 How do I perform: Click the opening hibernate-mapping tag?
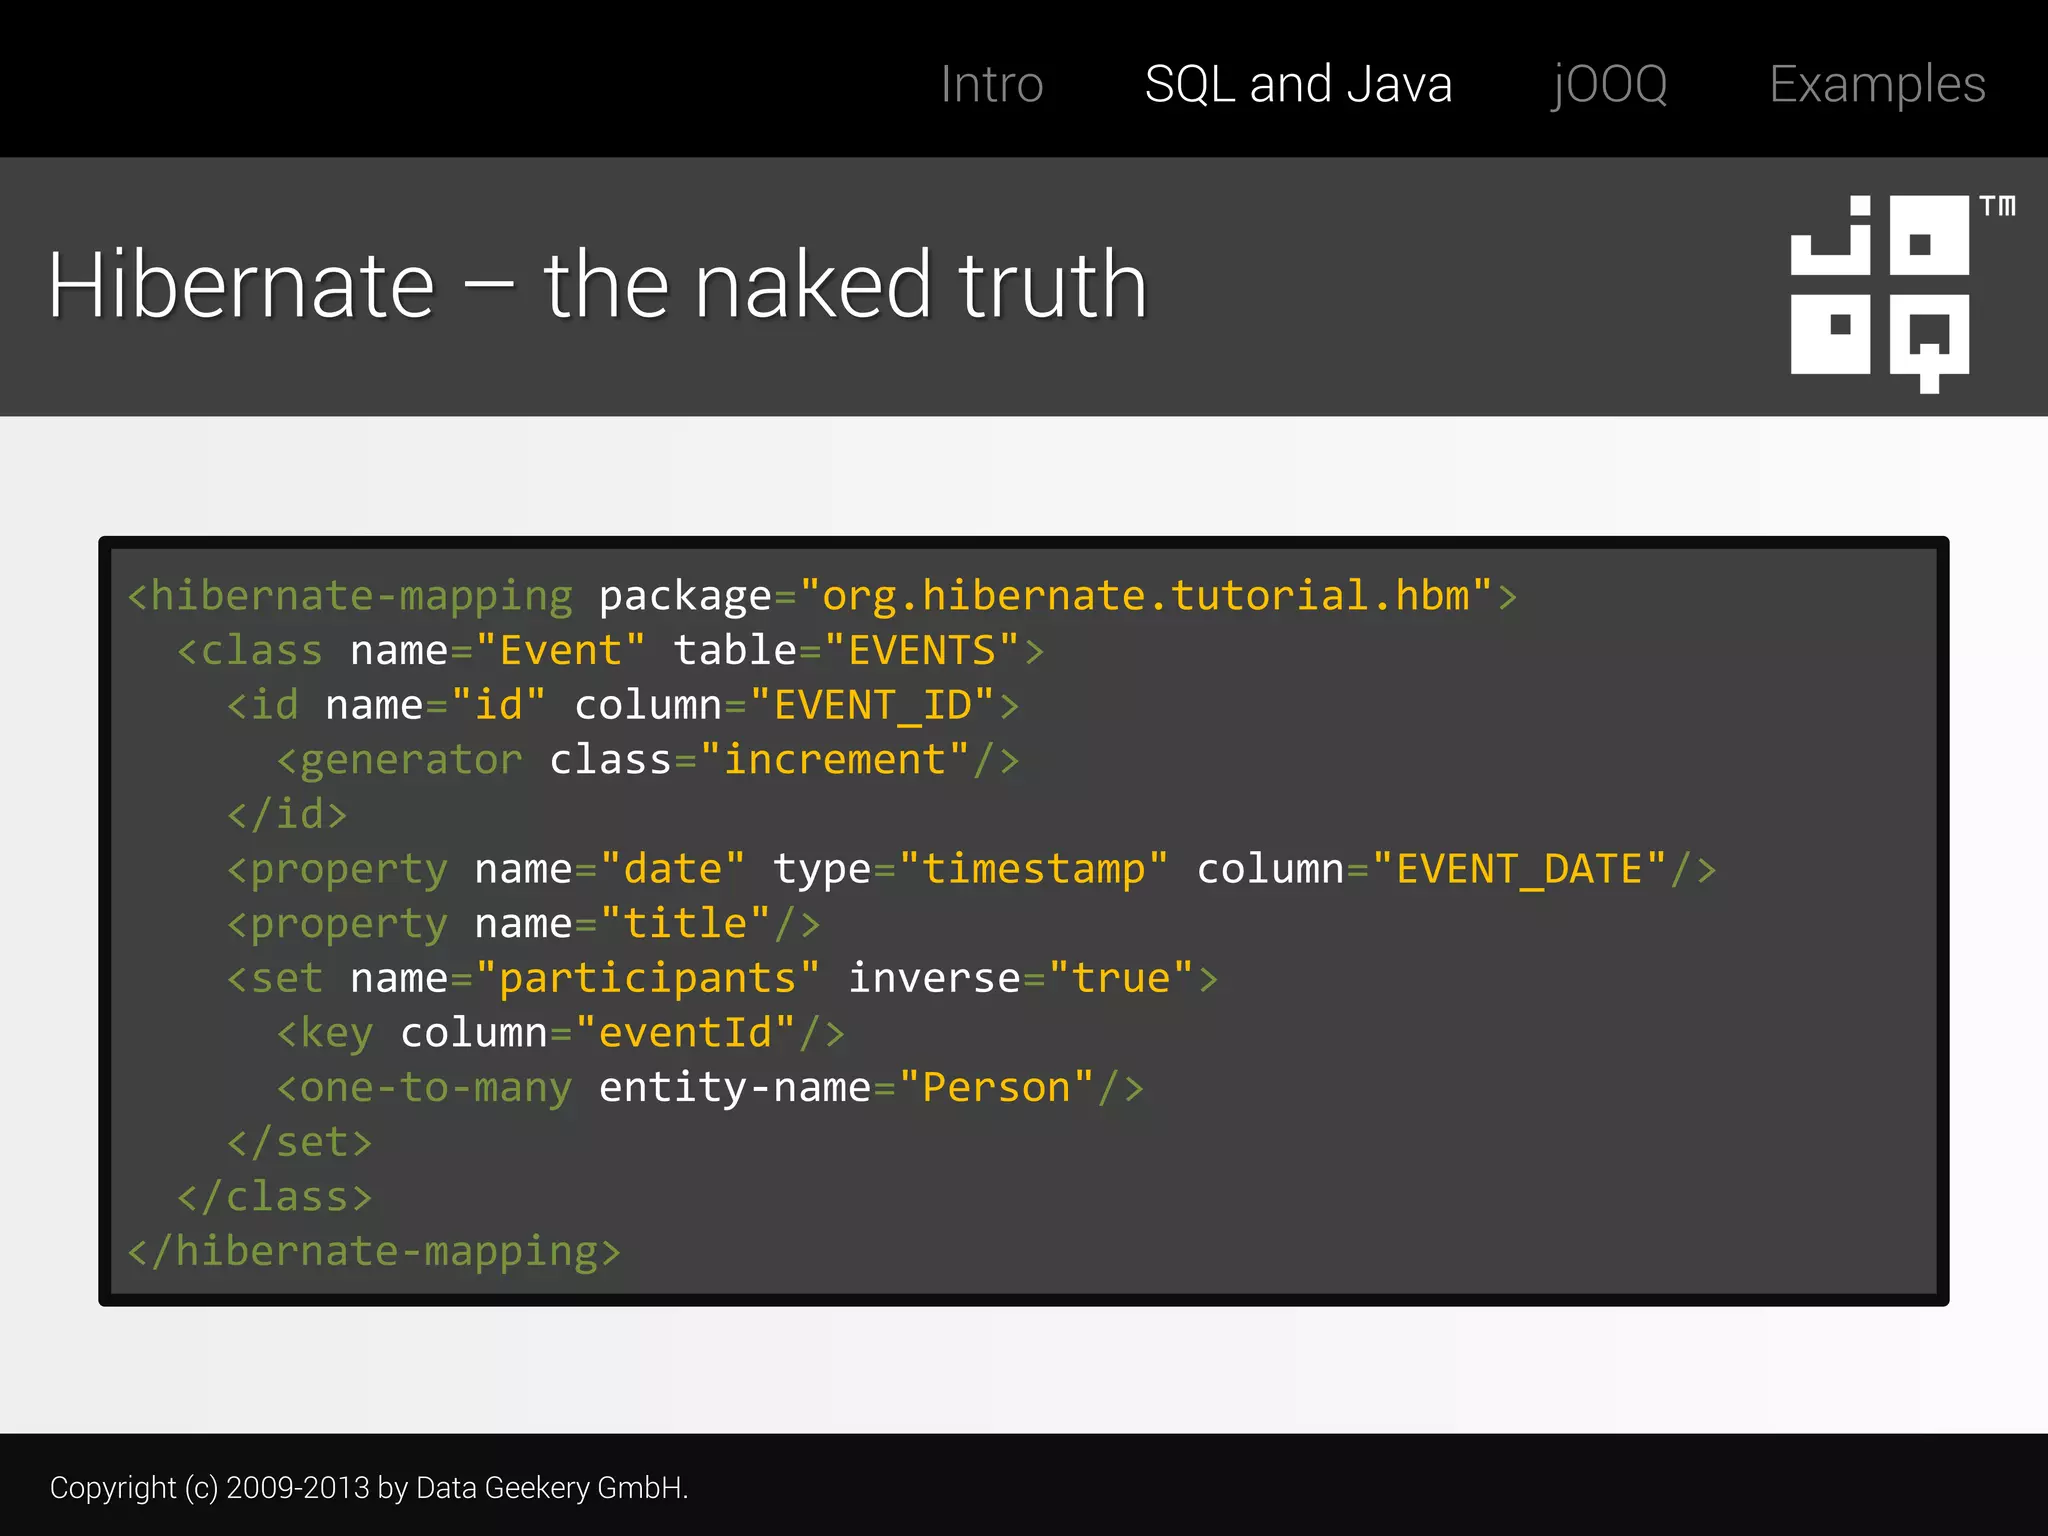click(x=350, y=597)
